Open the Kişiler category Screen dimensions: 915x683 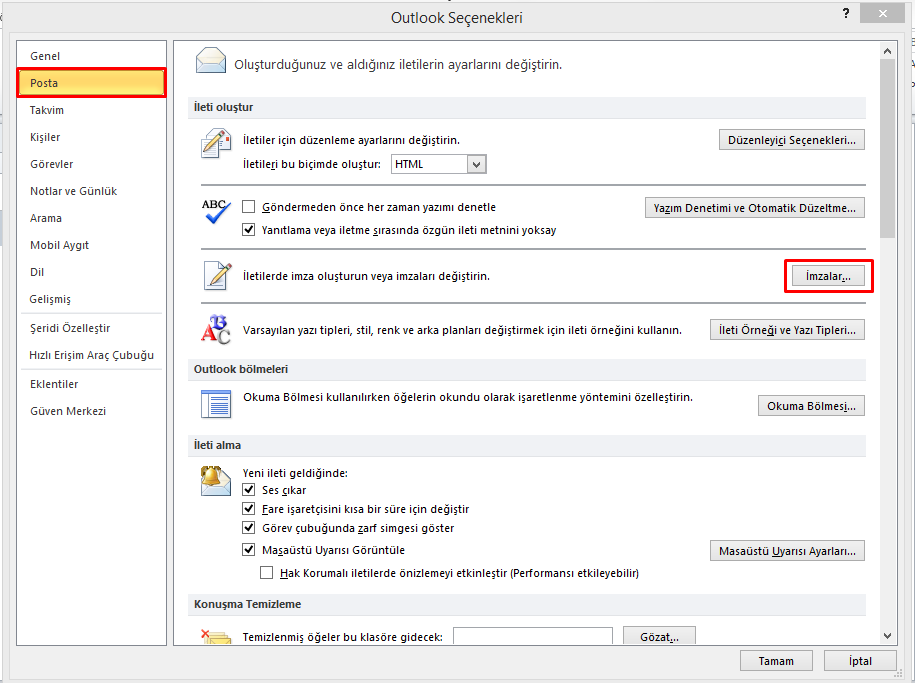pos(92,137)
